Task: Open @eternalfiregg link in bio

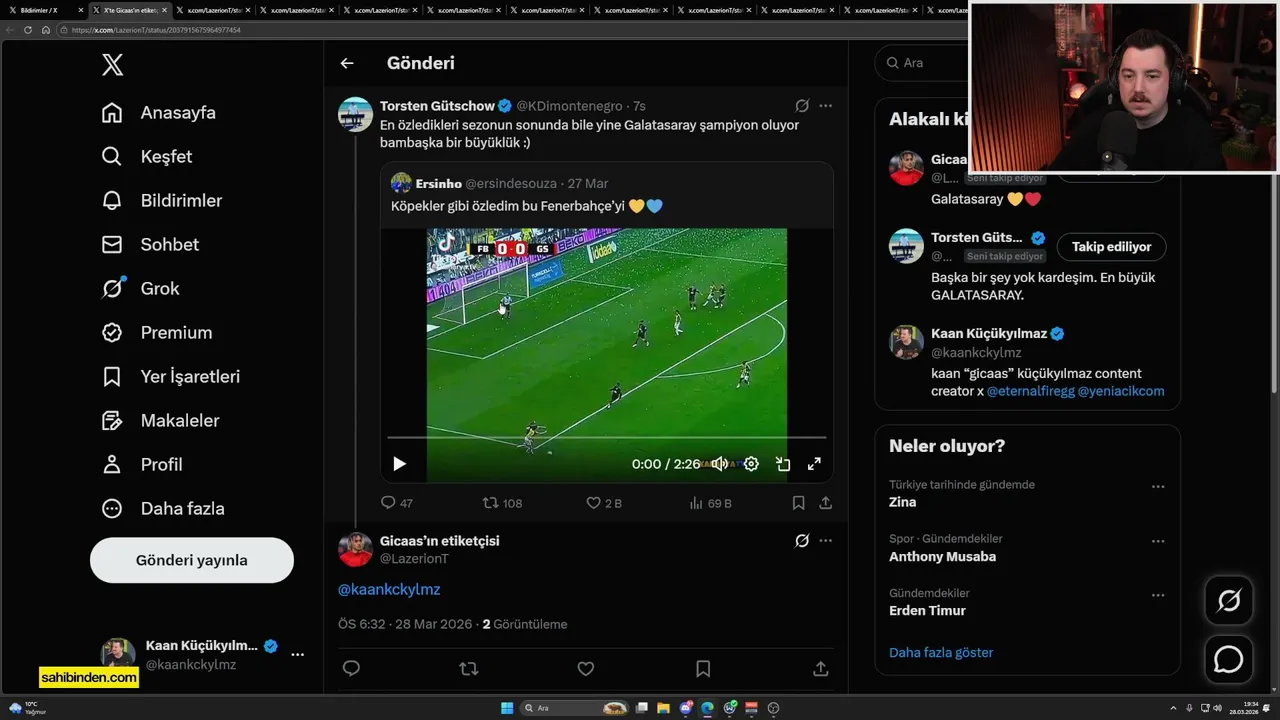Action: tap(1030, 391)
